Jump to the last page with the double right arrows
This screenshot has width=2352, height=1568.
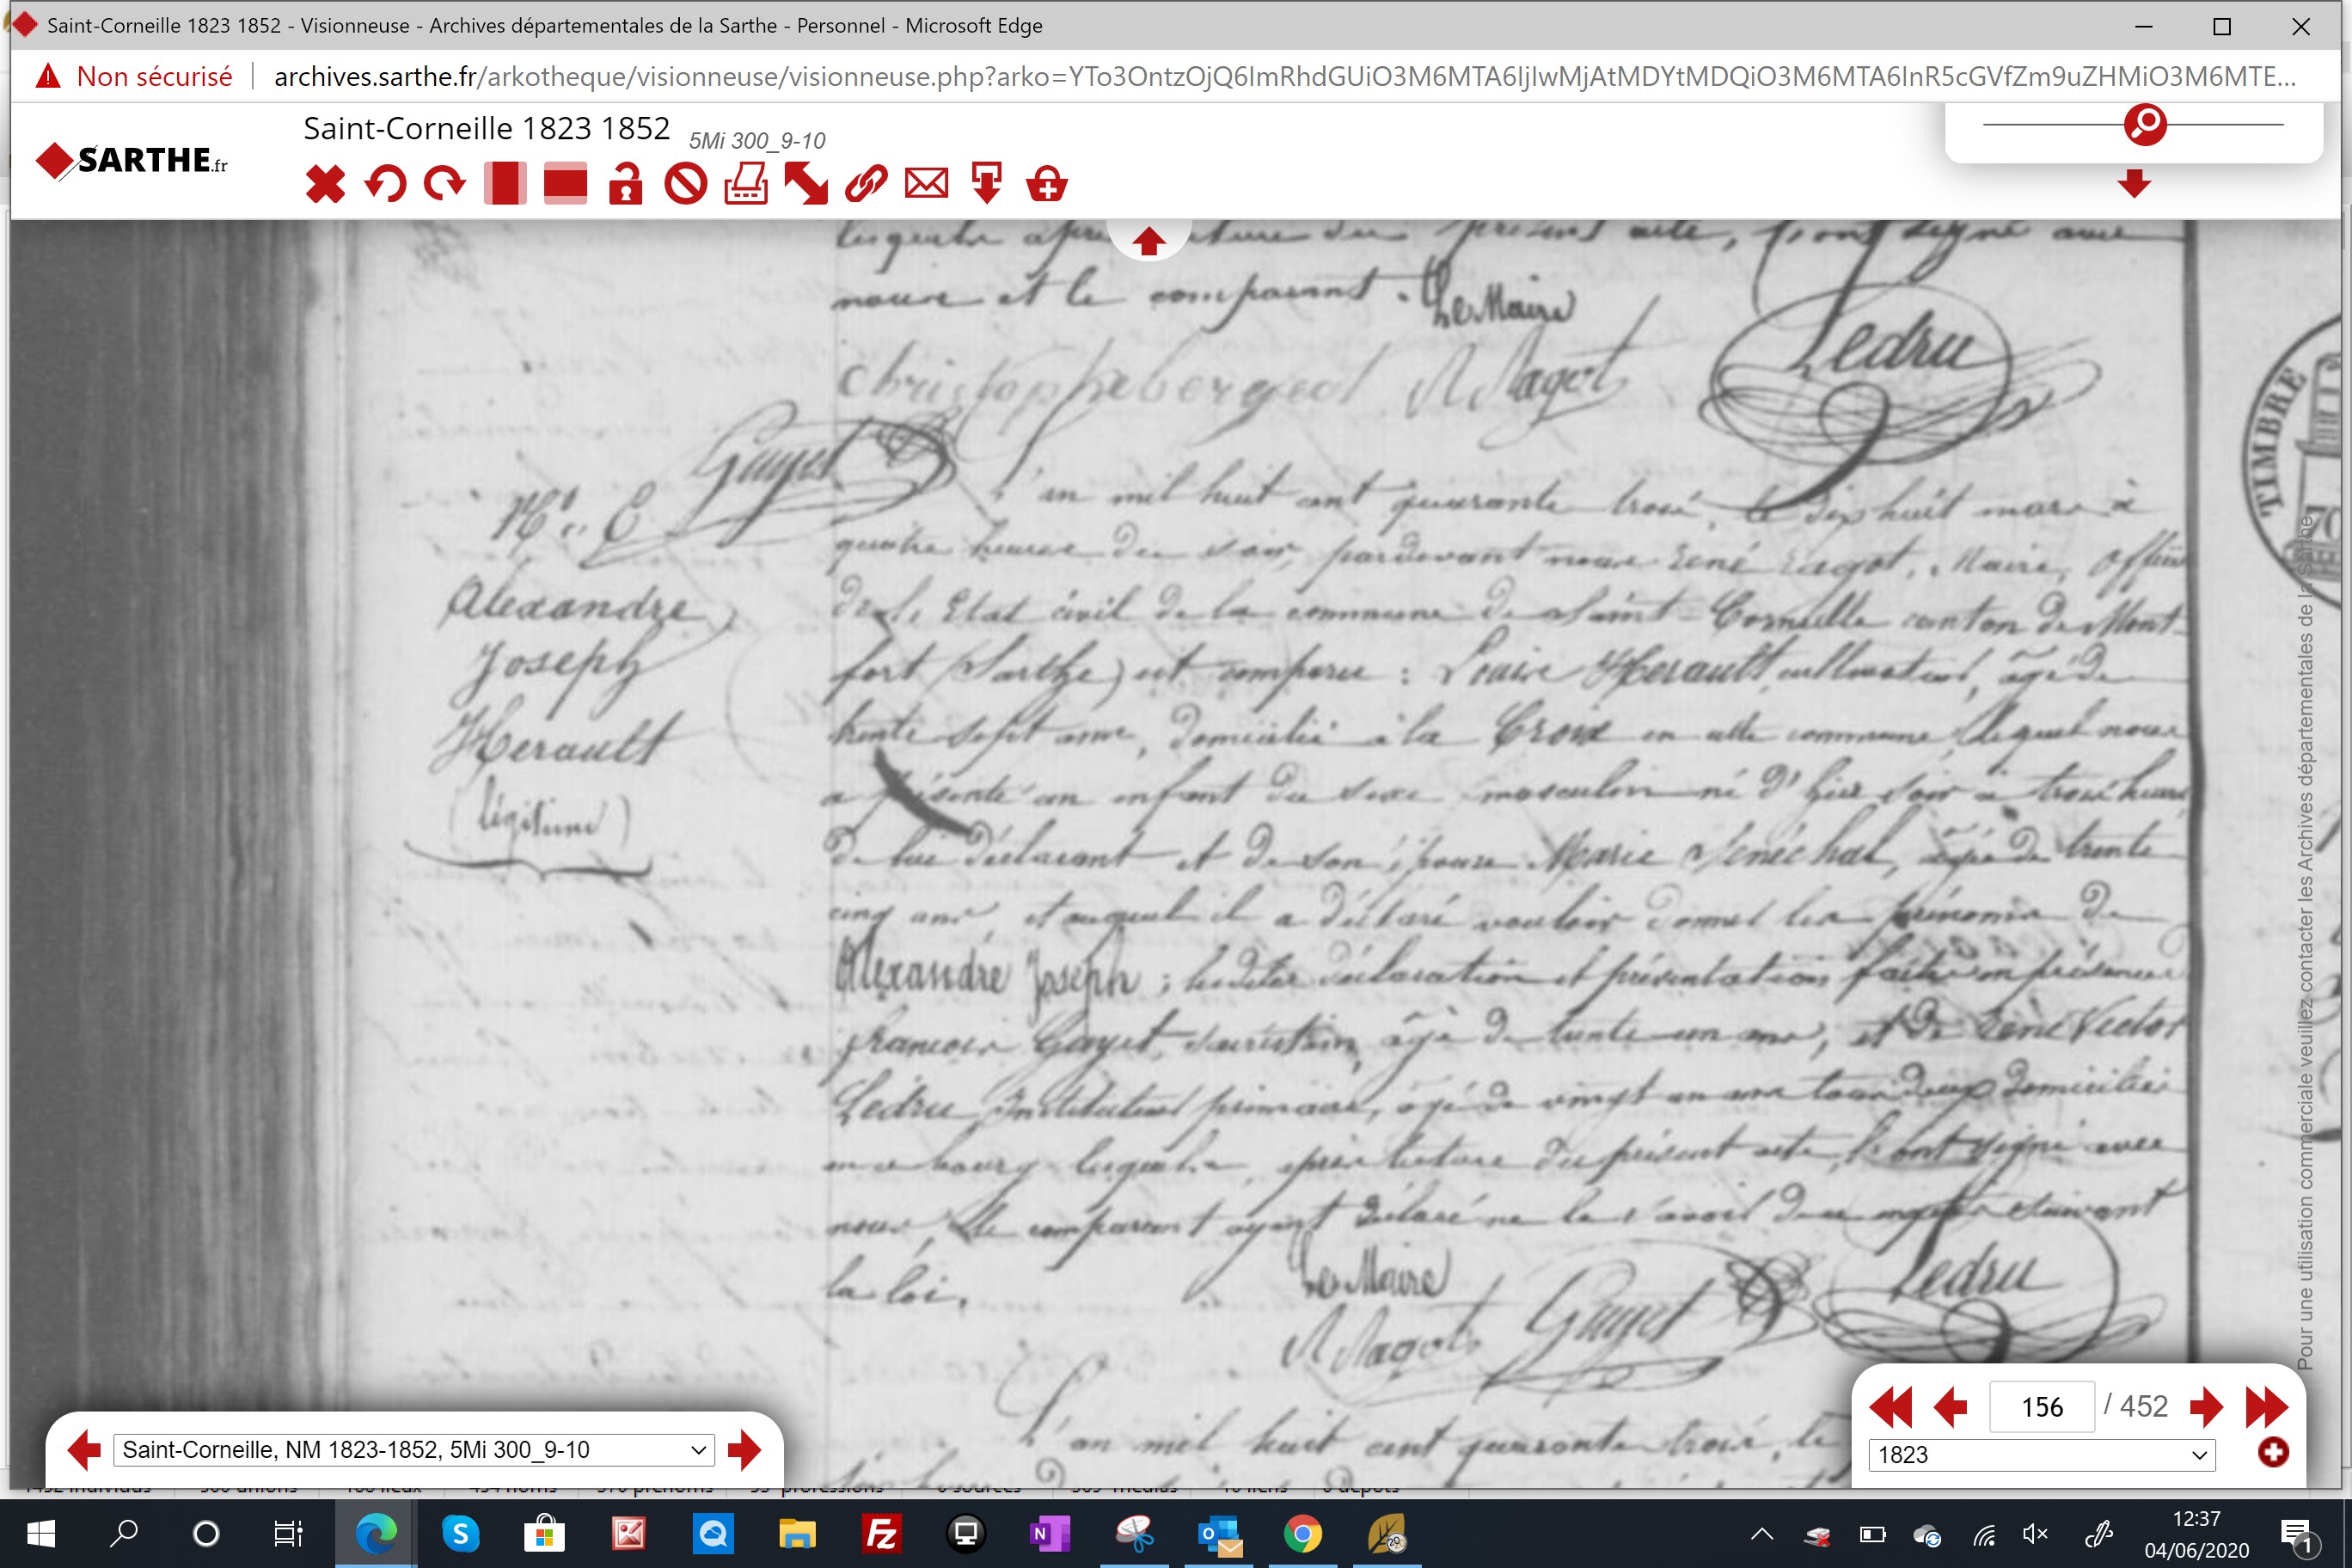(x=2266, y=1407)
